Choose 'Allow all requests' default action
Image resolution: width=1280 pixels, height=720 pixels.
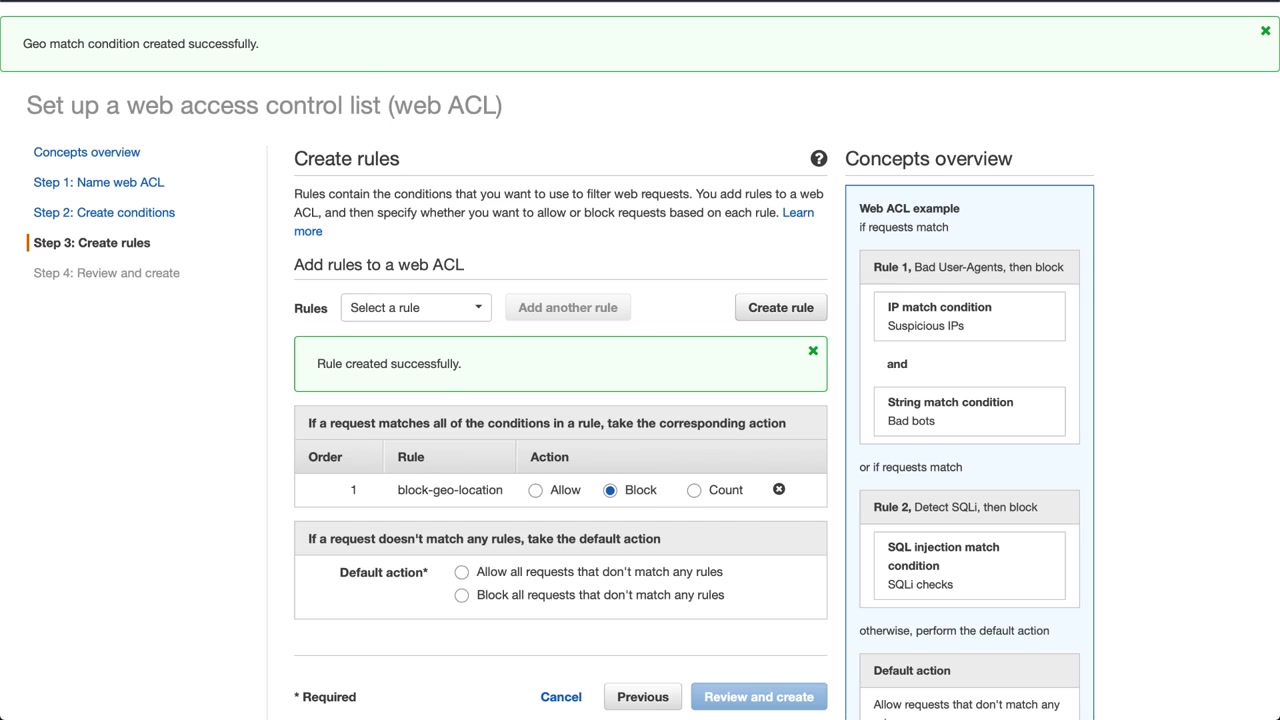[461, 572]
